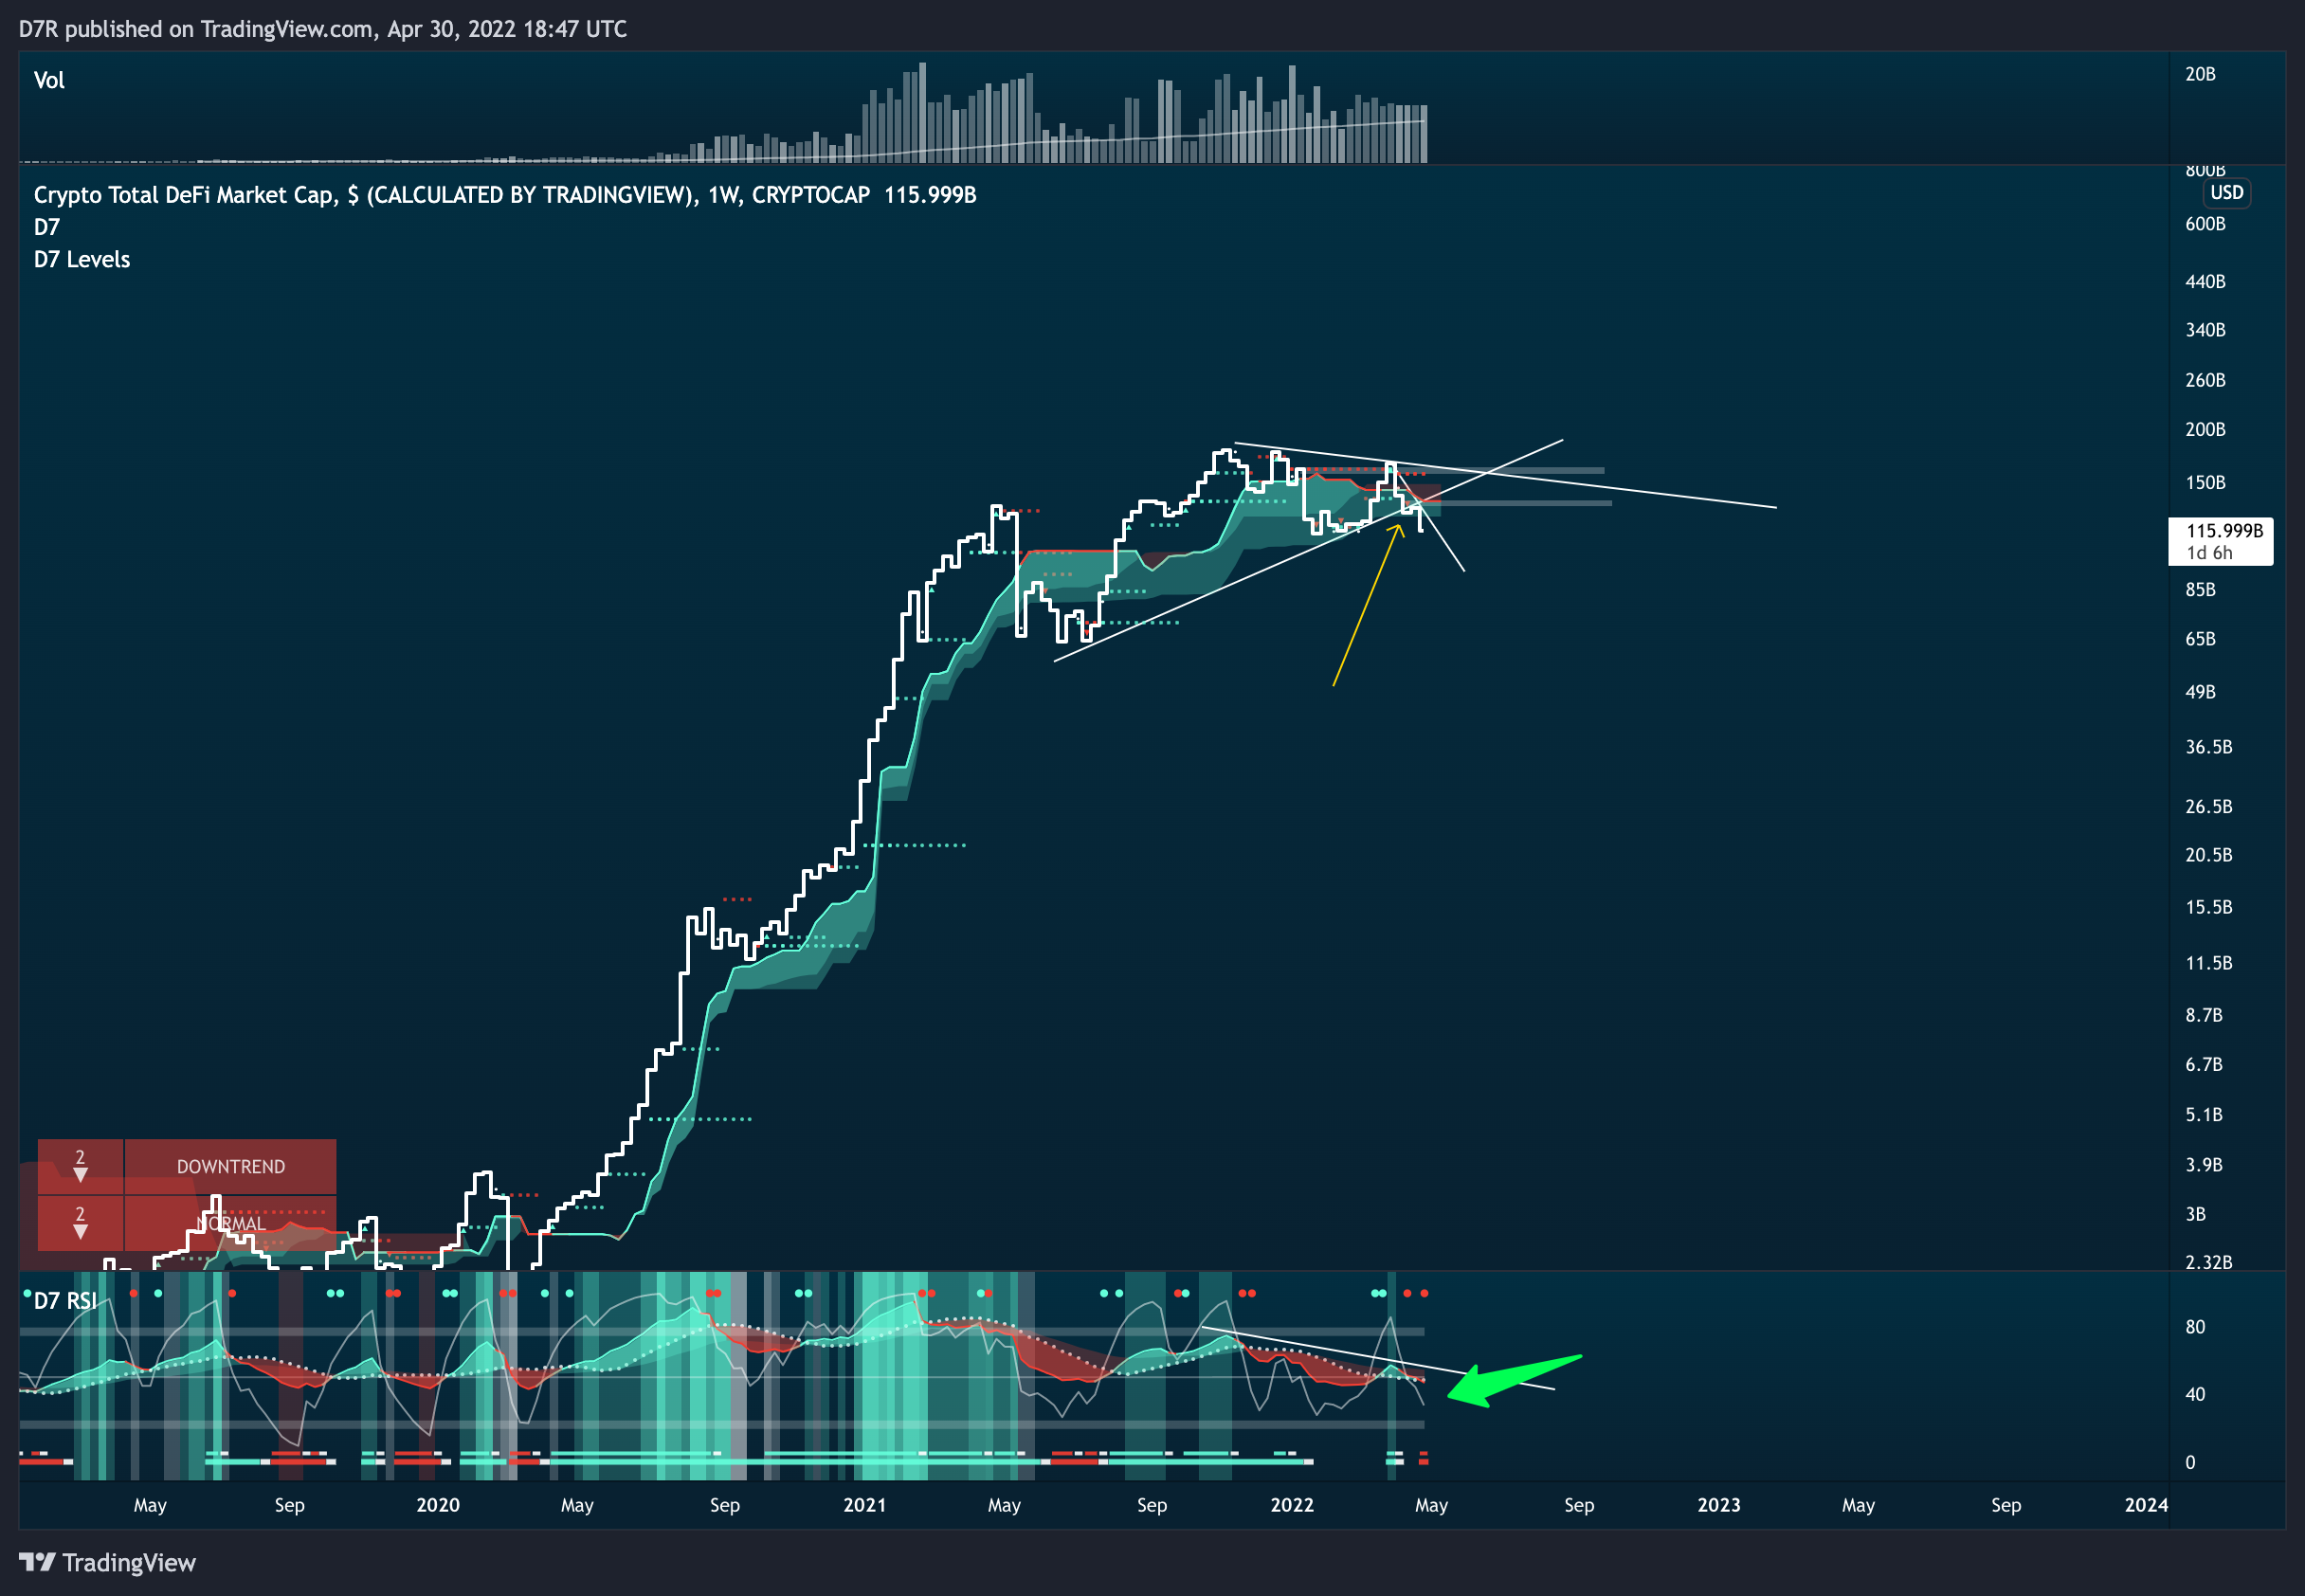2305x1596 pixels.
Task: Click the 2.32B price axis label
Action: point(2208,1262)
